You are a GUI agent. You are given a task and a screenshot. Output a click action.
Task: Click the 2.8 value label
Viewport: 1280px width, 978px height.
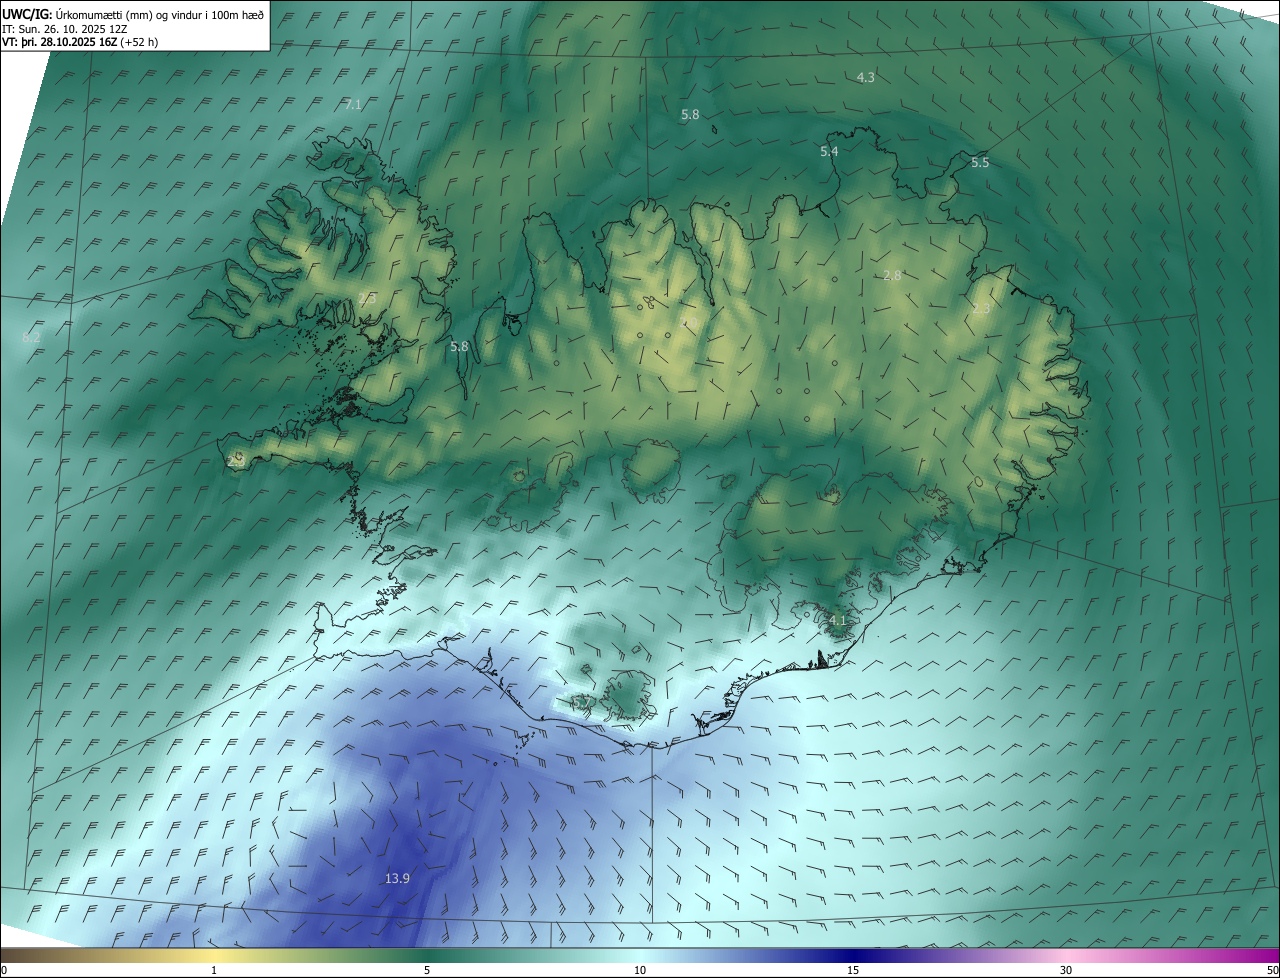click(893, 275)
